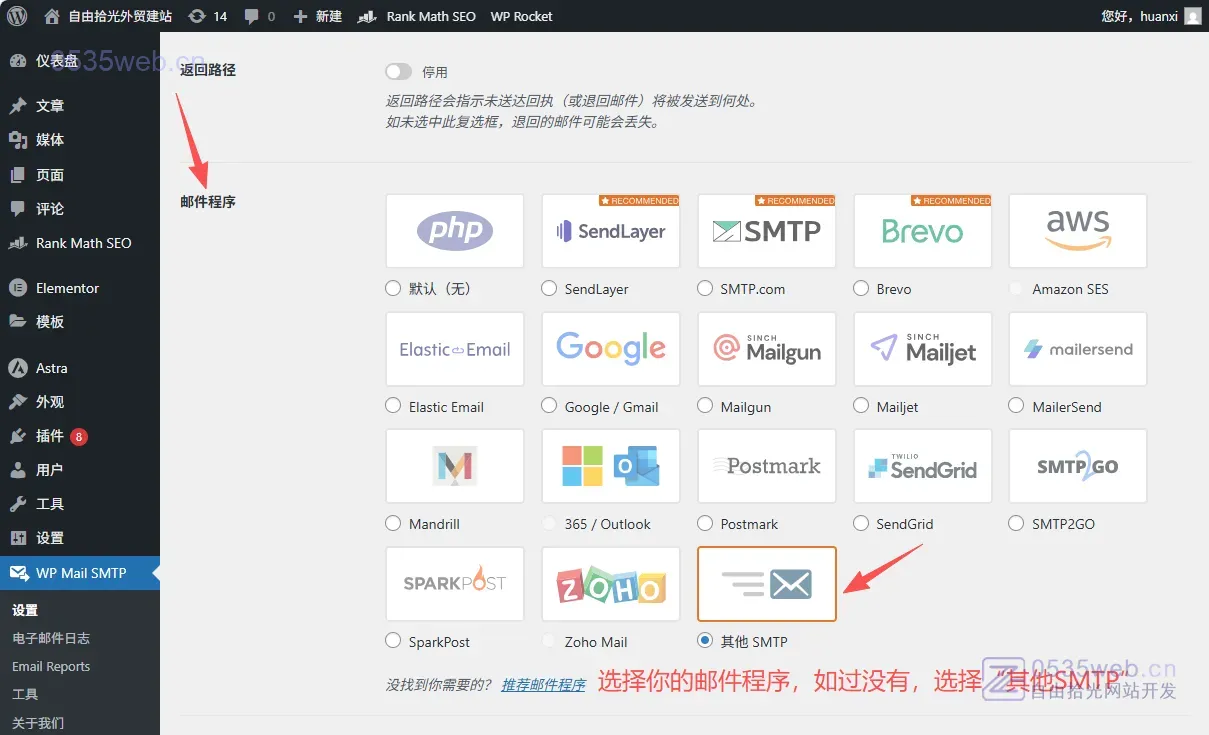Open 电子邮件日志 submenu link
The image size is (1209, 735).
(51, 638)
